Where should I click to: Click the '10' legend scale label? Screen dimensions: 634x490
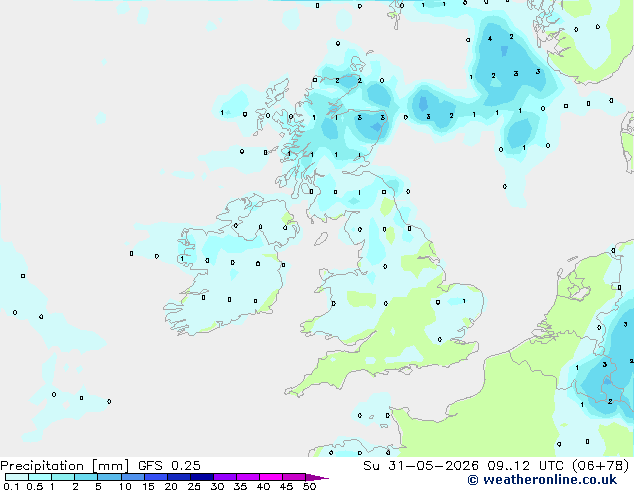[125, 486]
